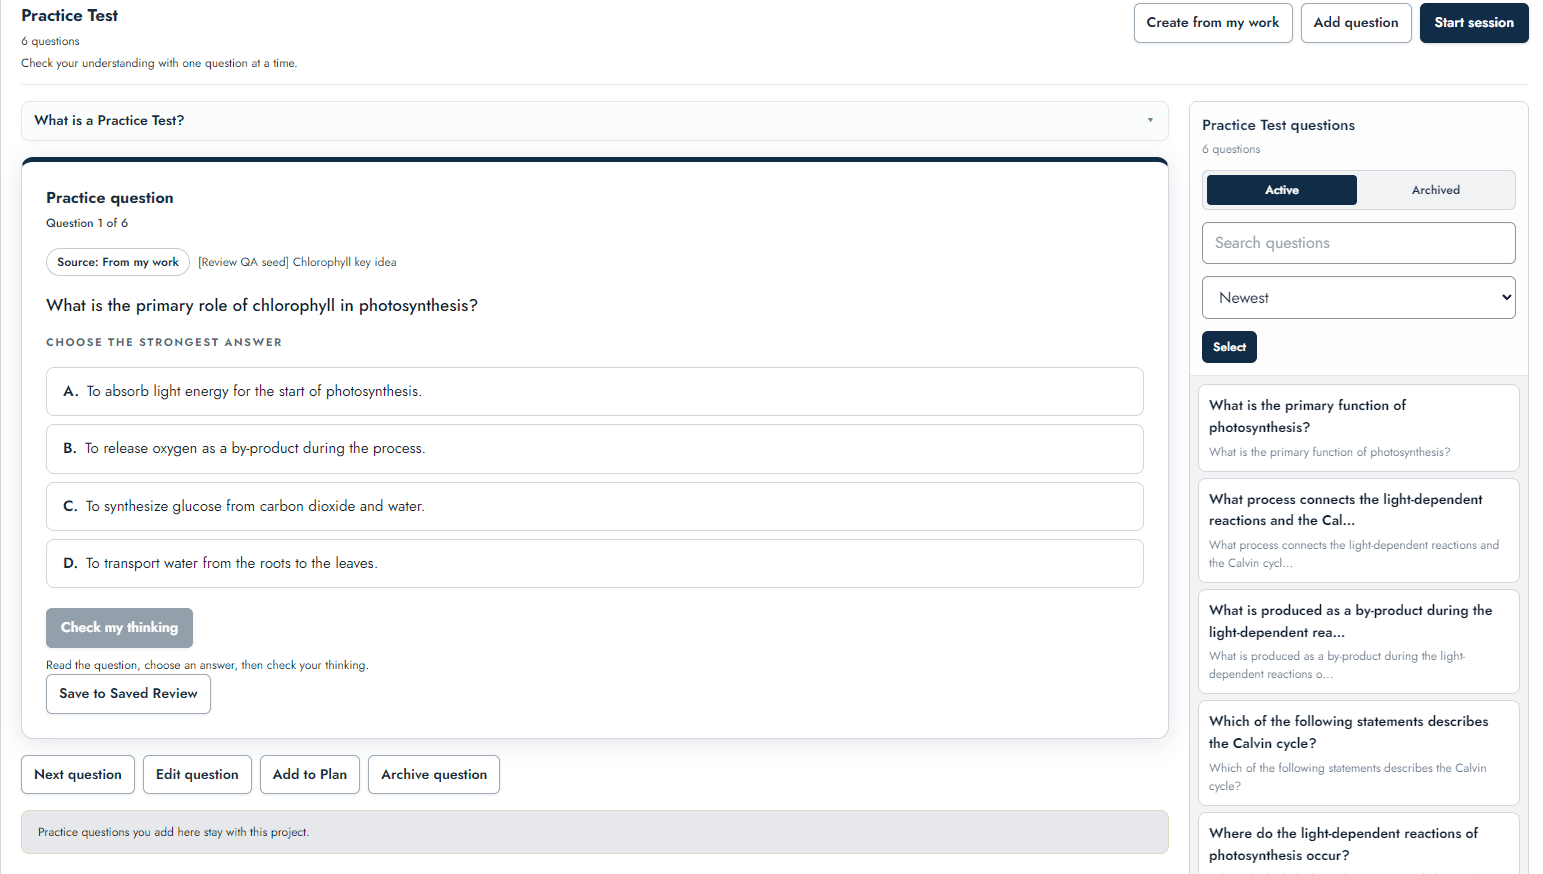1543x874 pixels.
Task: Open the Newest sort dropdown
Action: [1358, 298]
